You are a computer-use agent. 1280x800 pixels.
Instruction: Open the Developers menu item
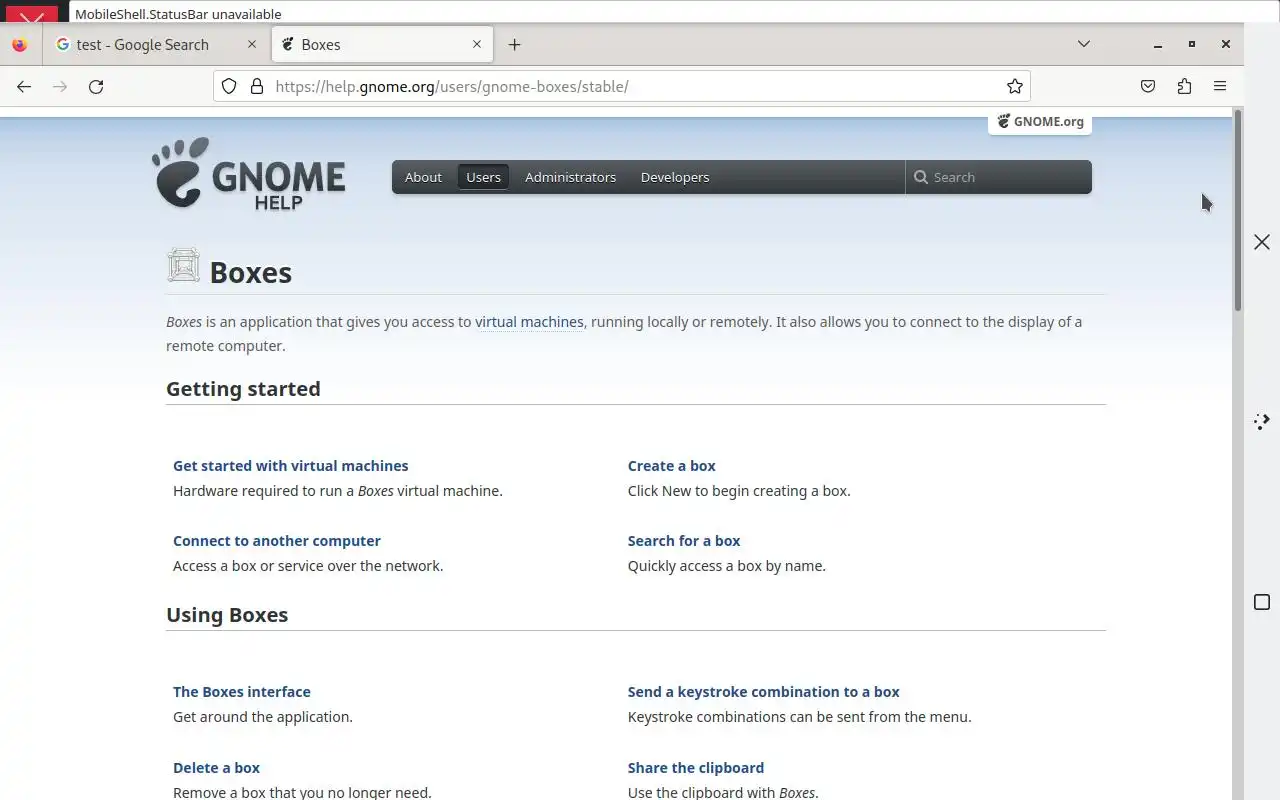click(675, 177)
